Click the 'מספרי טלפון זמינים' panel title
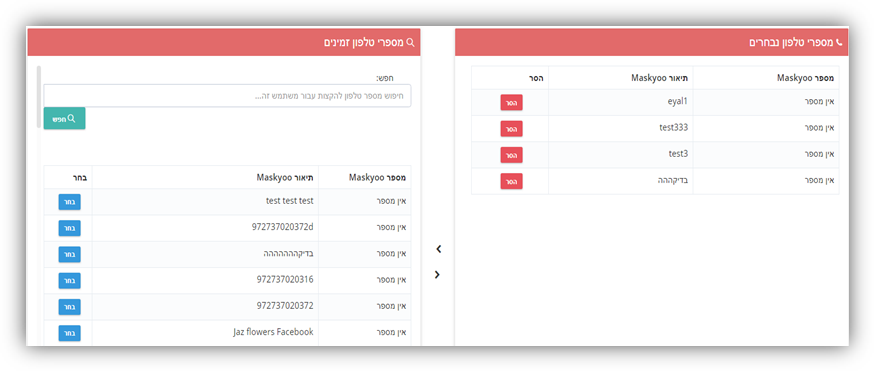This screenshot has width=874, height=371. 364,42
